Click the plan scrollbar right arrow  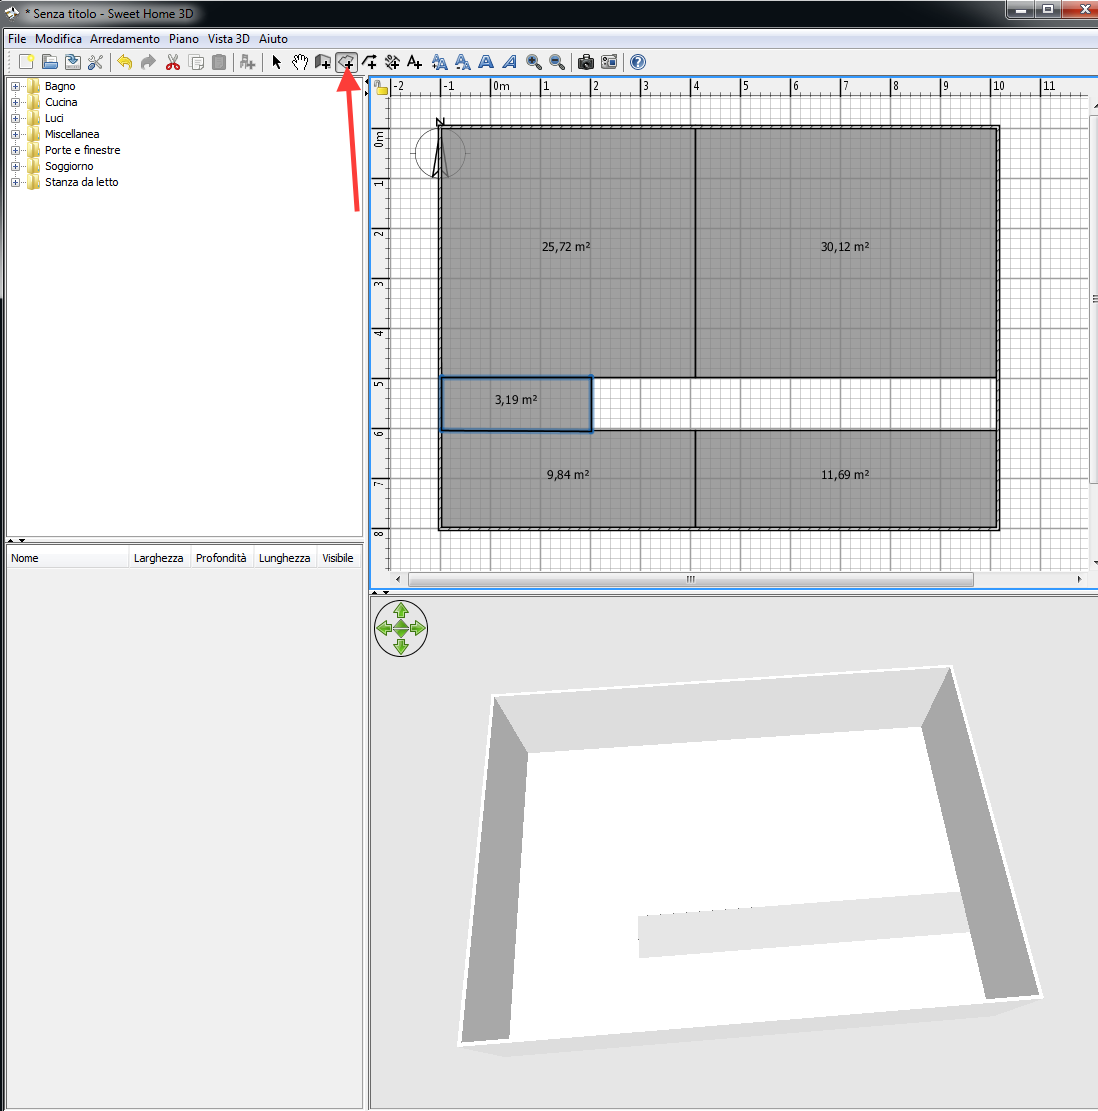pyautogui.click(x=1079, y=580)
